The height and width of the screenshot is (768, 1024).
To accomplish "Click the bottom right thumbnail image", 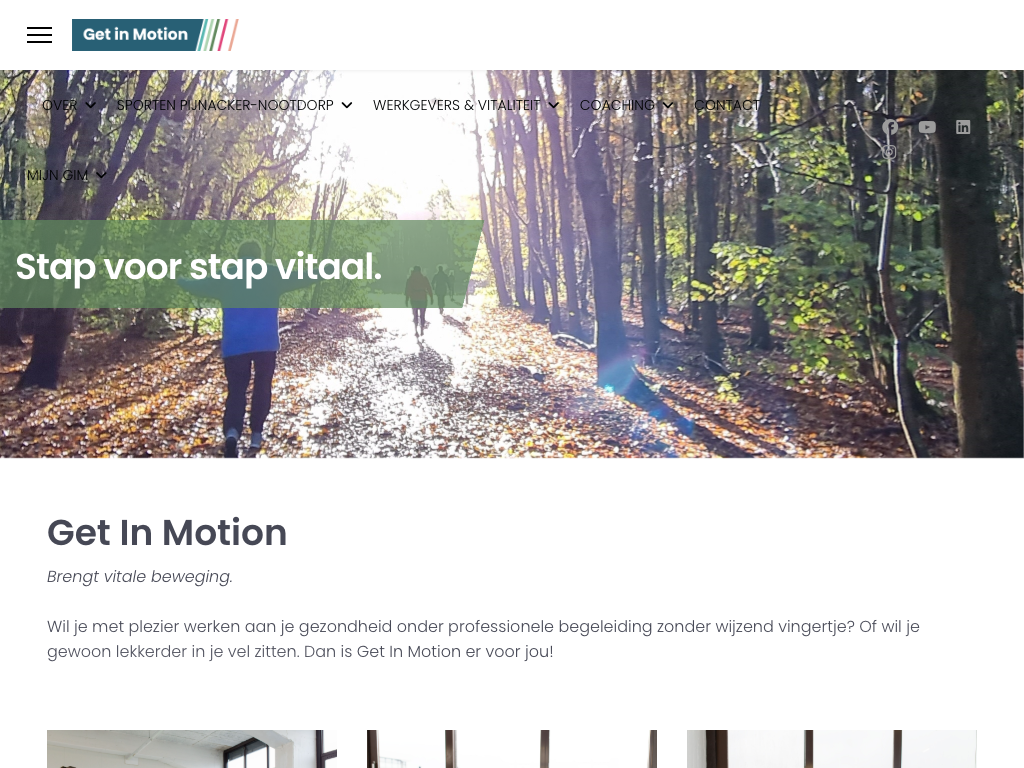I will 832,749.
